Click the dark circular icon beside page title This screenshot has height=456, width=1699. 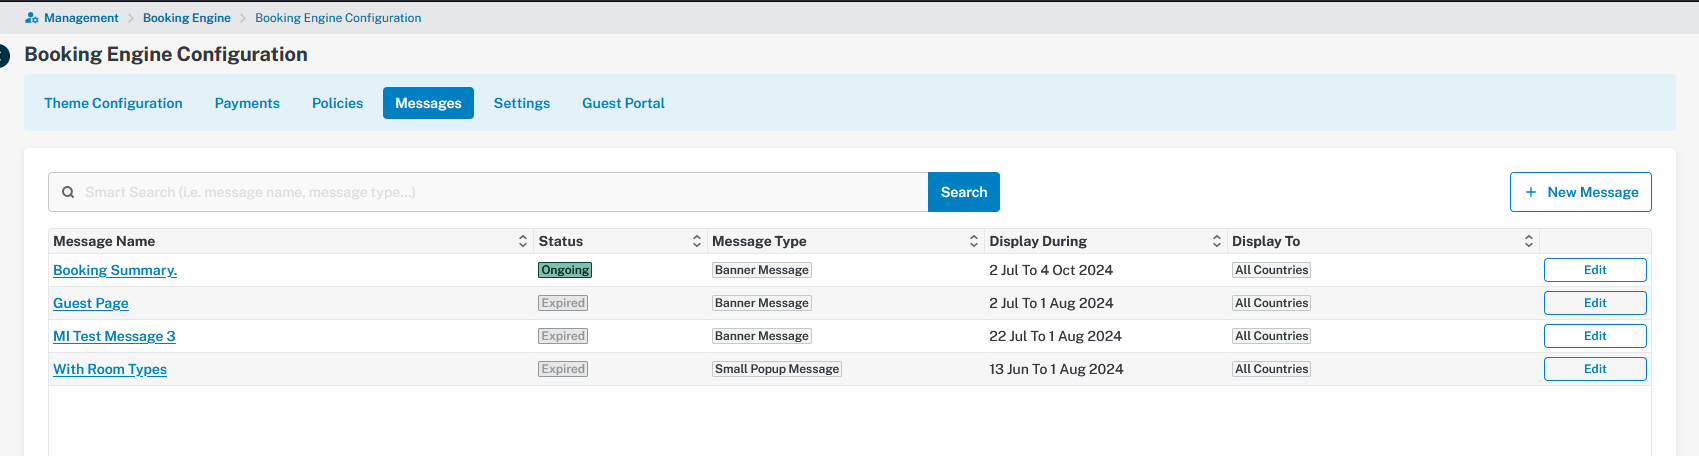4,55
